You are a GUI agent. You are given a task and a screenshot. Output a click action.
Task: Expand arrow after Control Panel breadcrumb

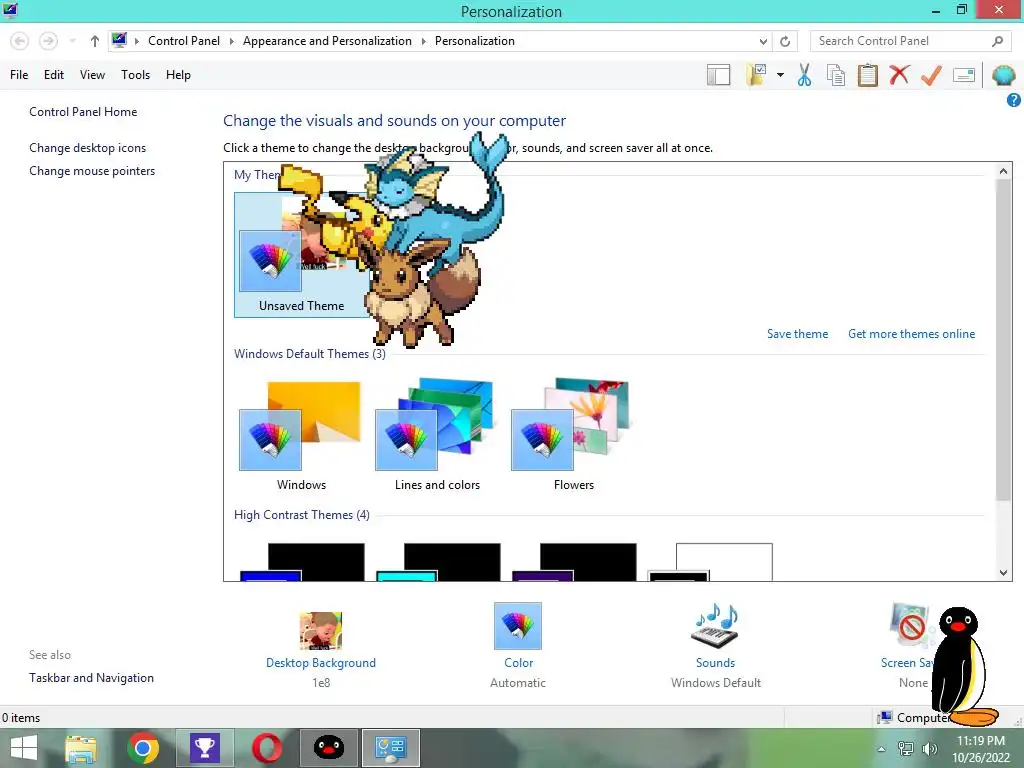pos(231,41)
